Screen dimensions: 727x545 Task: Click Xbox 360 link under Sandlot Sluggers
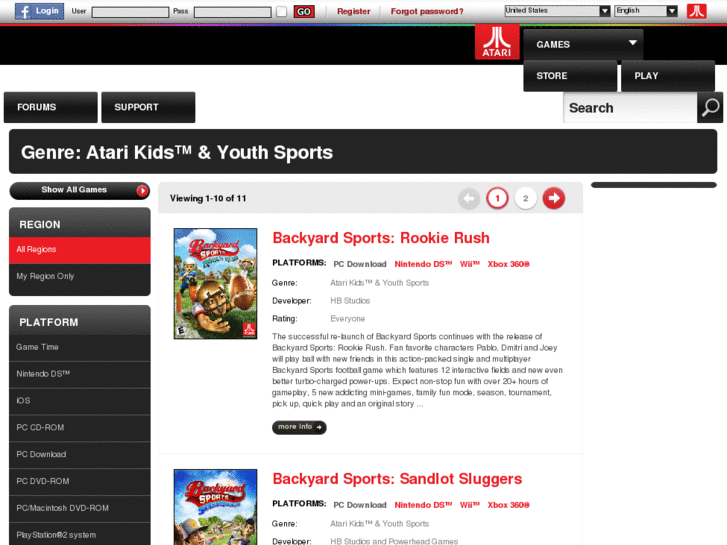point(508,505)
